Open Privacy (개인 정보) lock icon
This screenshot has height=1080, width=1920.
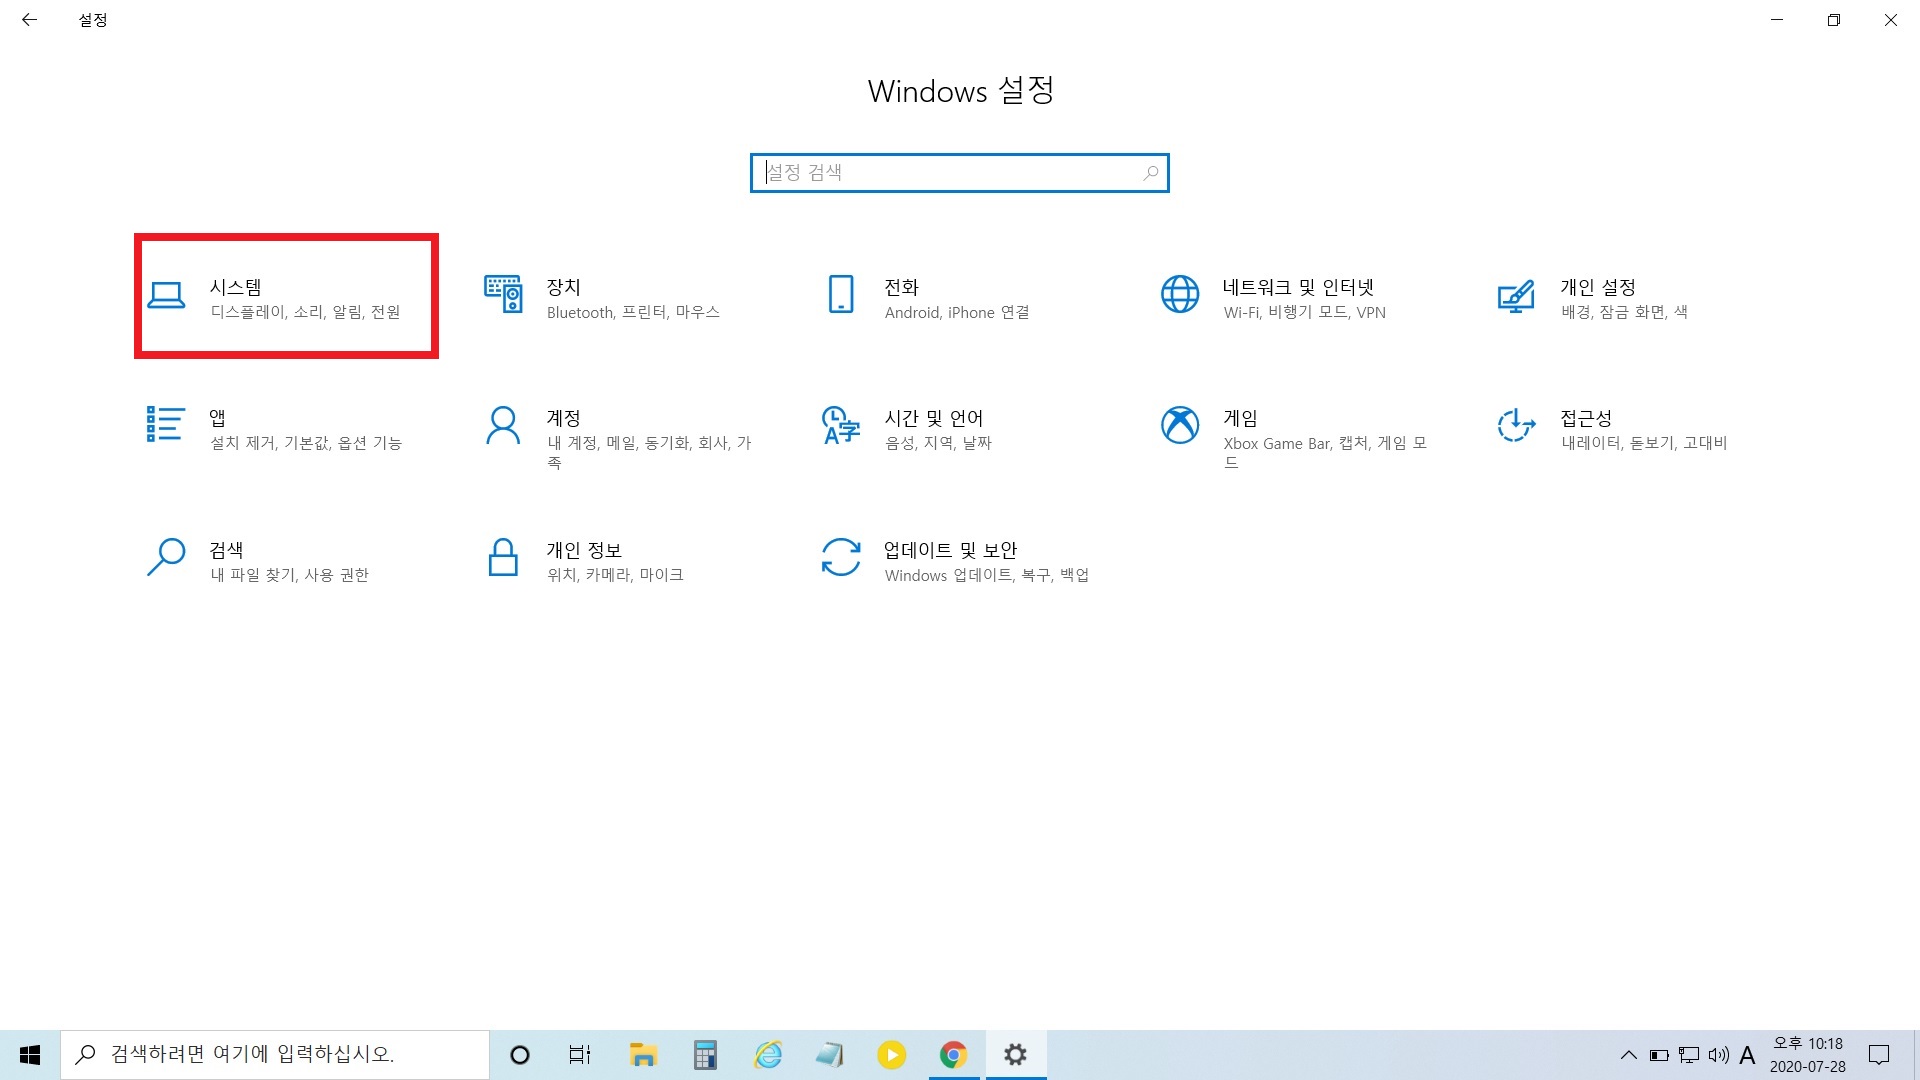tap(503, 557)
